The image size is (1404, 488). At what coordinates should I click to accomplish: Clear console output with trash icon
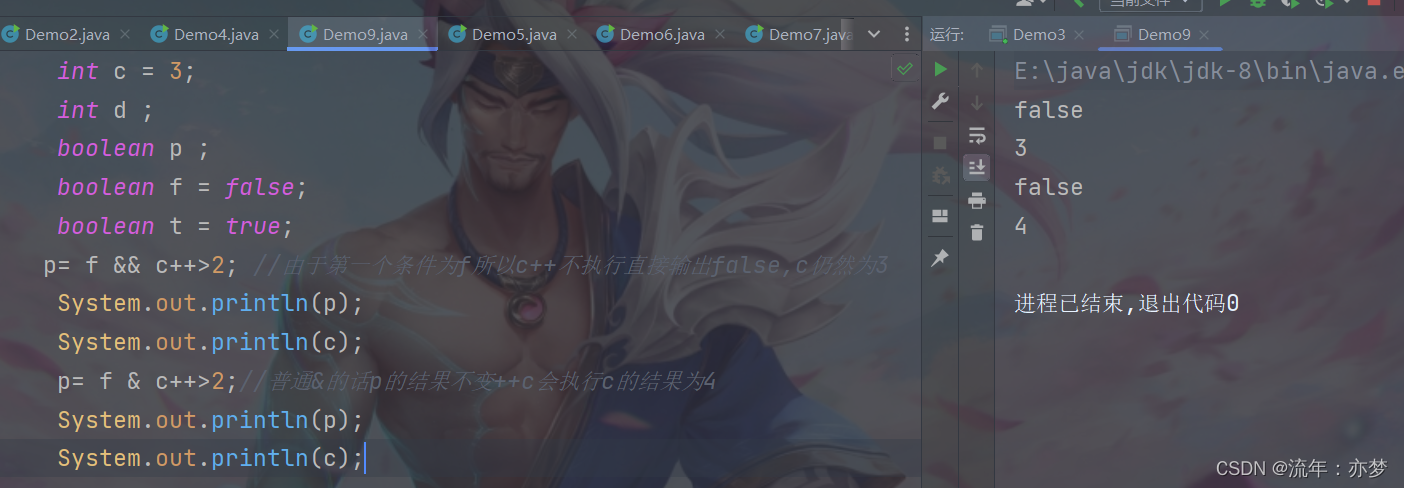pos(977,232)
